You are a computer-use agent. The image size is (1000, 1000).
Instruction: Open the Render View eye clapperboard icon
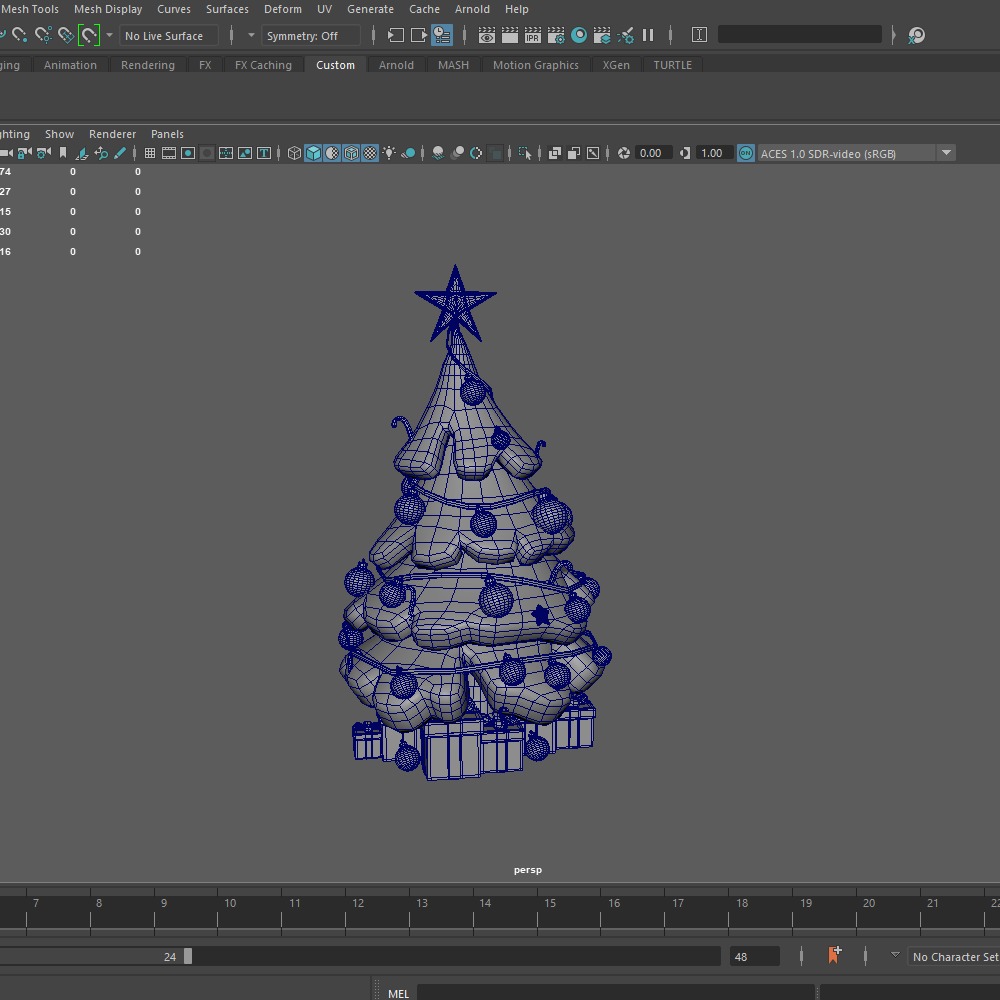487,35
